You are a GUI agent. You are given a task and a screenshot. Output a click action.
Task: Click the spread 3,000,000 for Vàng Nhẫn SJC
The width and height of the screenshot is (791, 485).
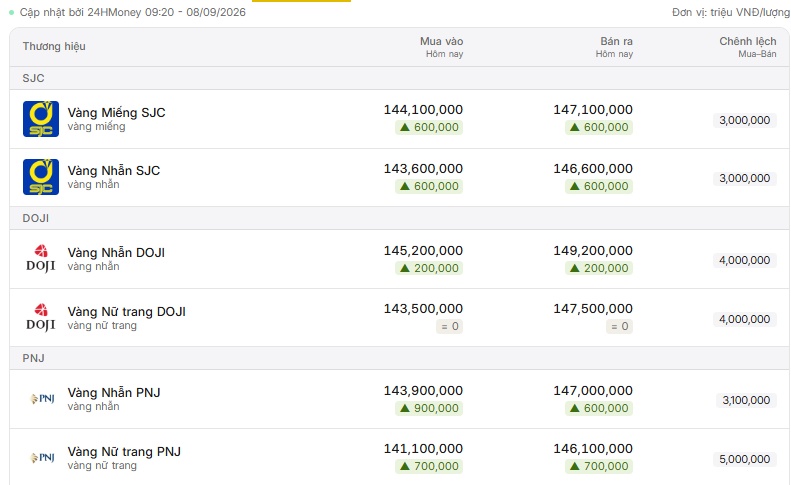pos(745,178)
